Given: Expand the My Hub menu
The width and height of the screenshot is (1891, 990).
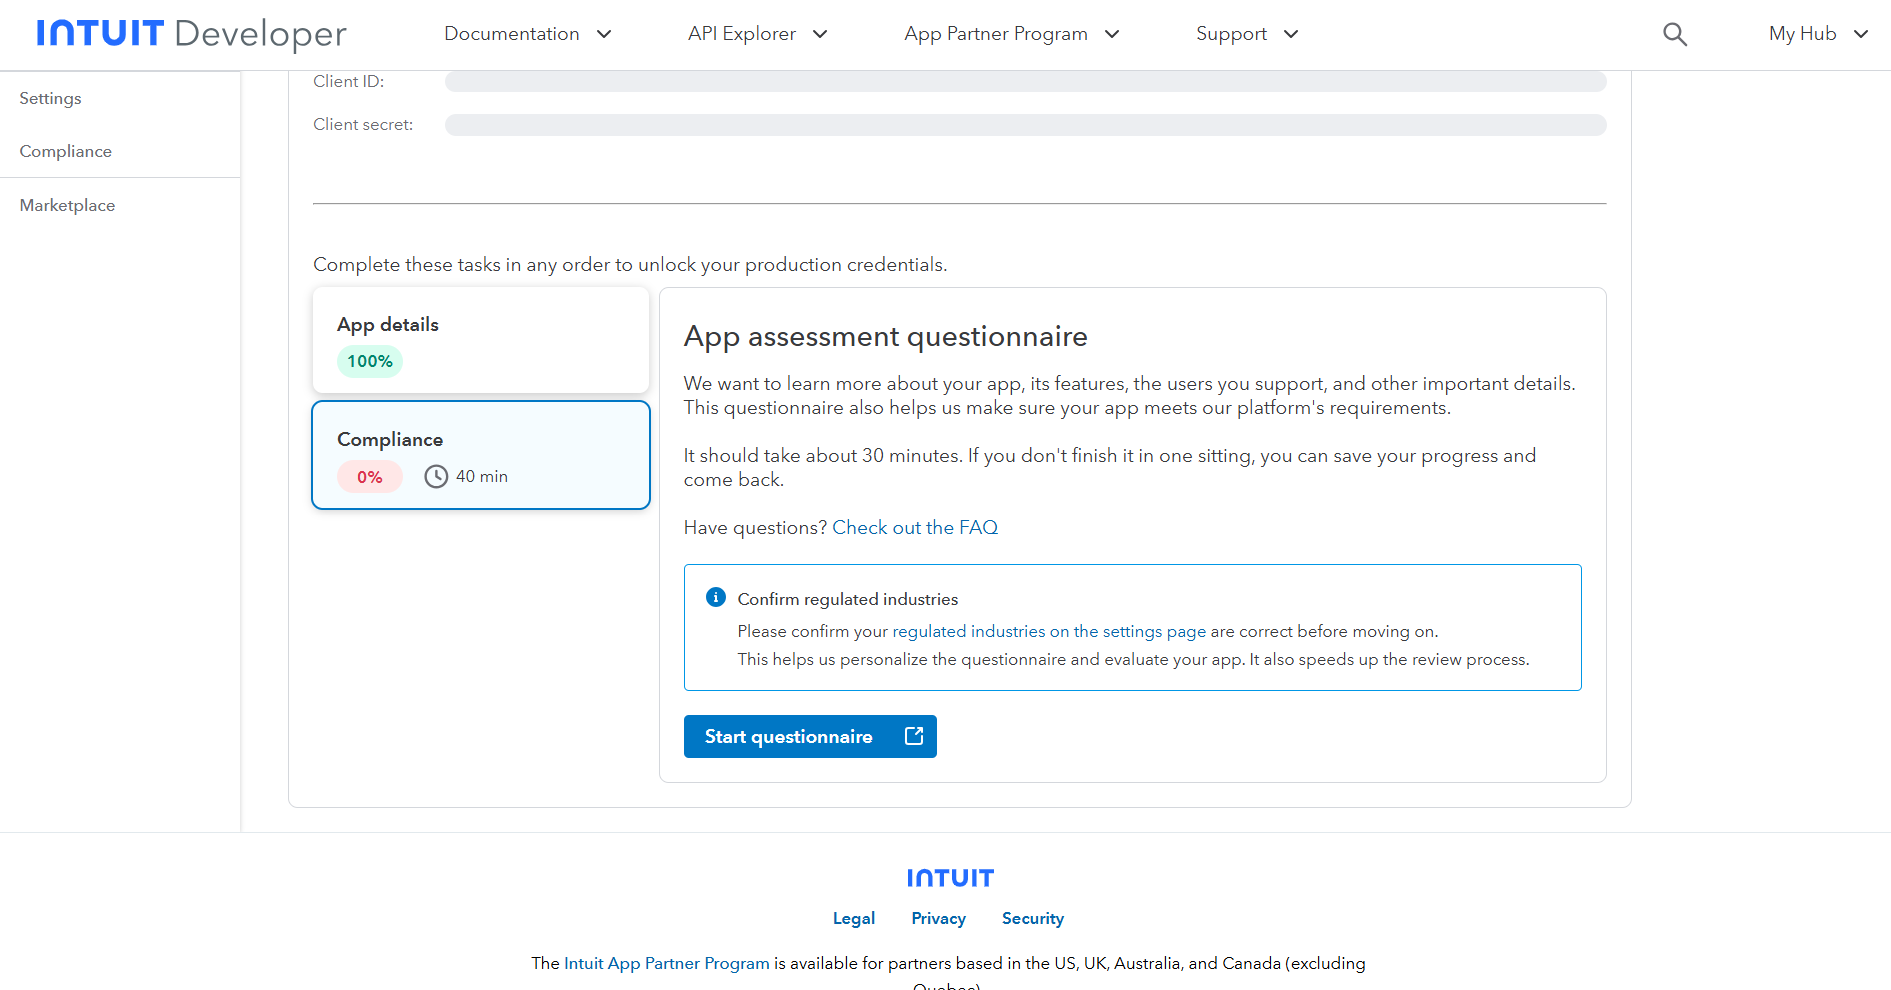Looking at the screenshot, I should 1817,34.
